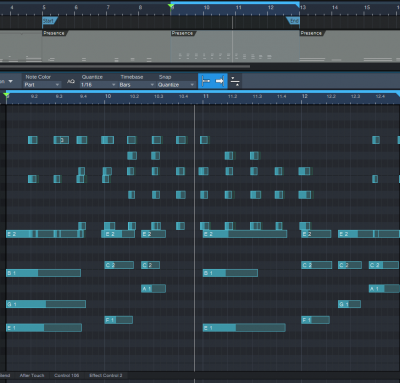Select the B 1 note starting at bar 11
The width and height of the screenshot is (400, 383).
[230, 273]
